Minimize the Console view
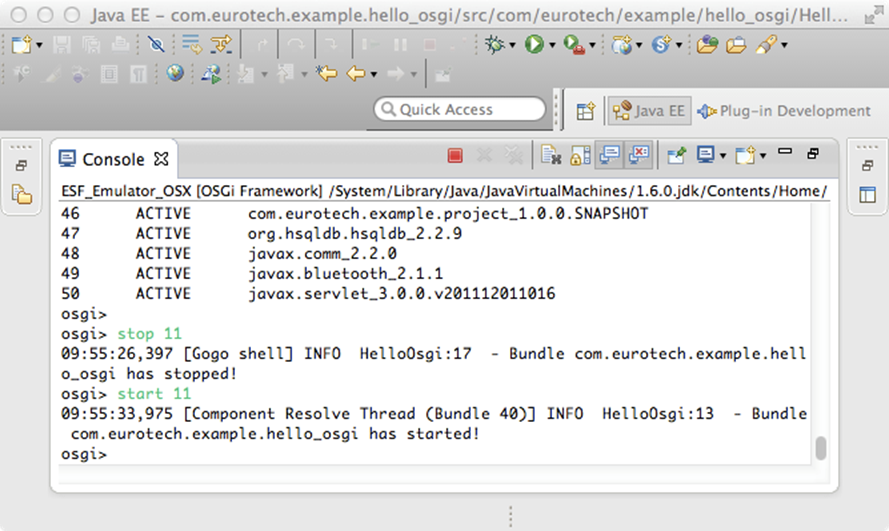Image resolution: width=889 pixels, height=531 pixels. coord(785,151)
